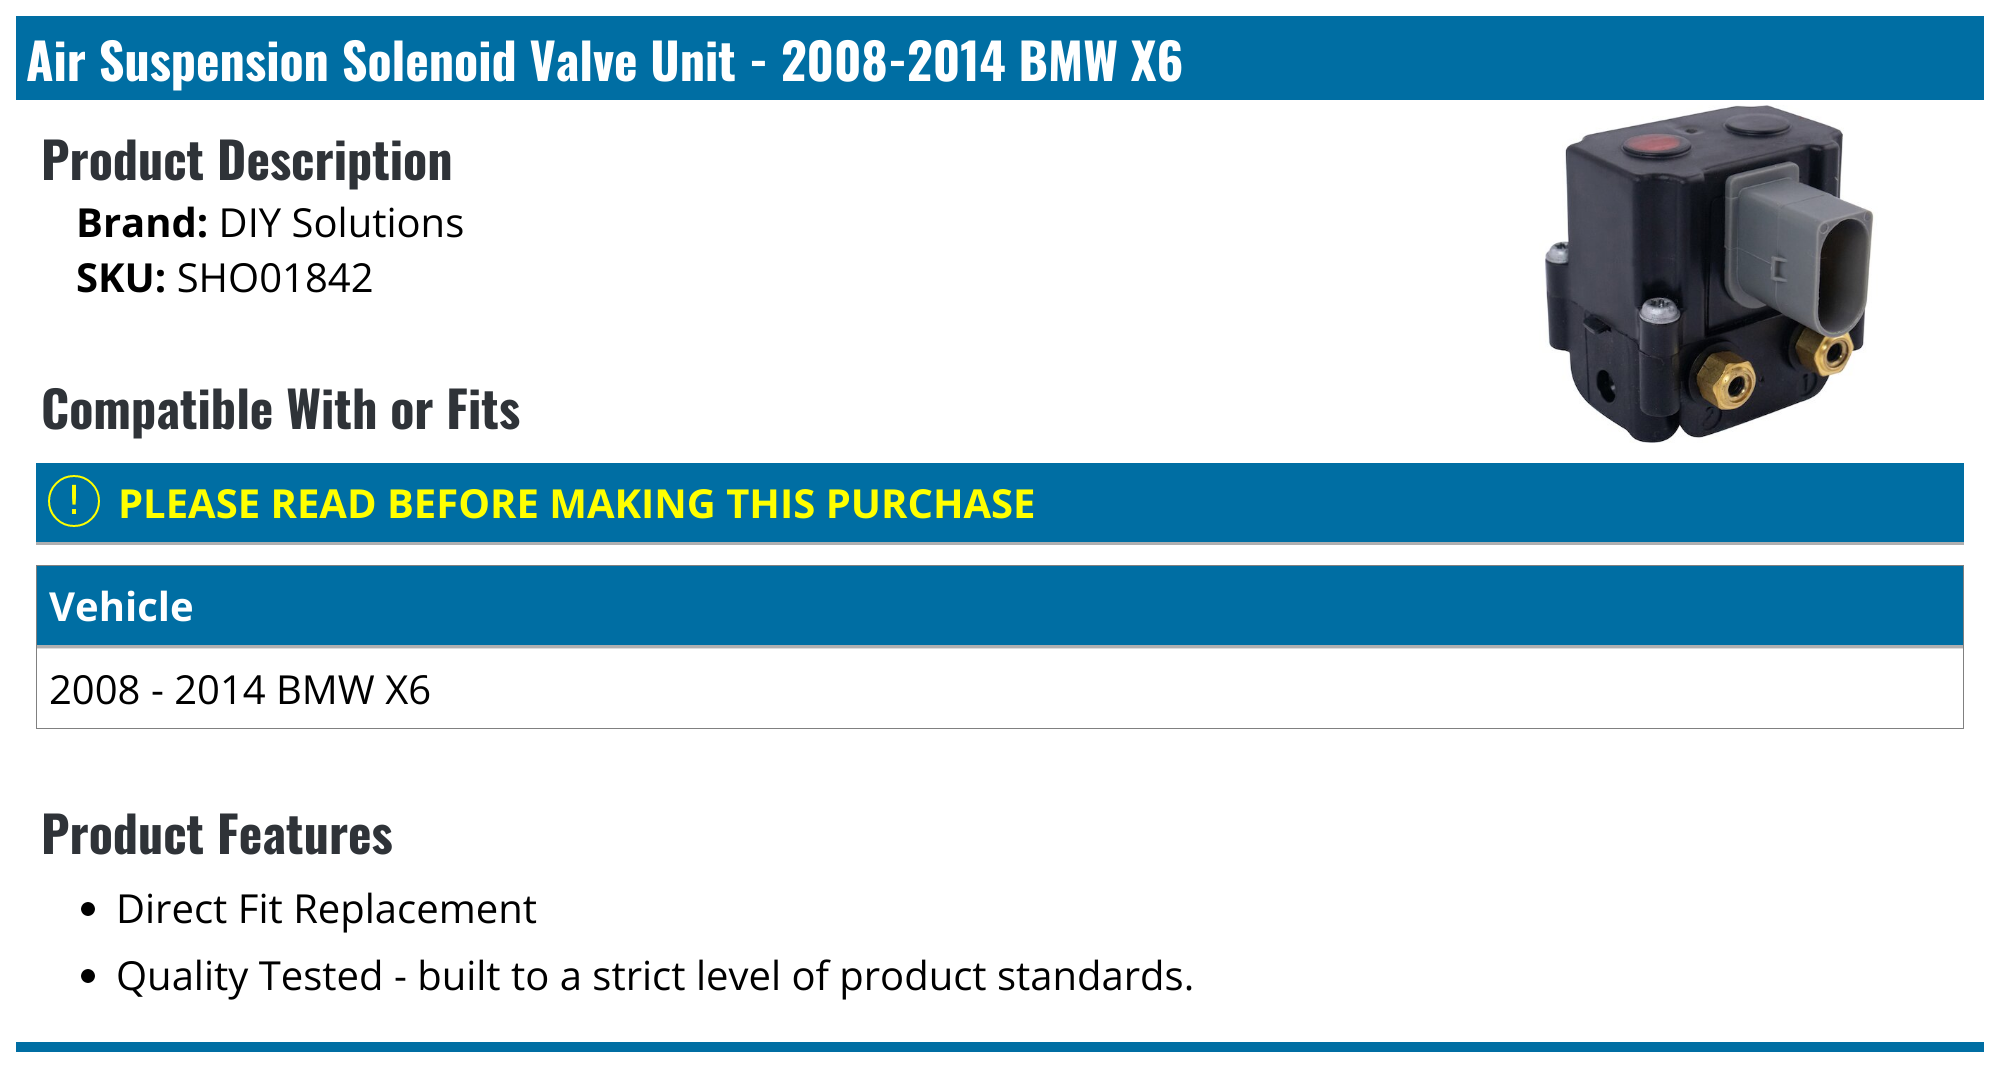Click the Product Description heading

(247, 161)
